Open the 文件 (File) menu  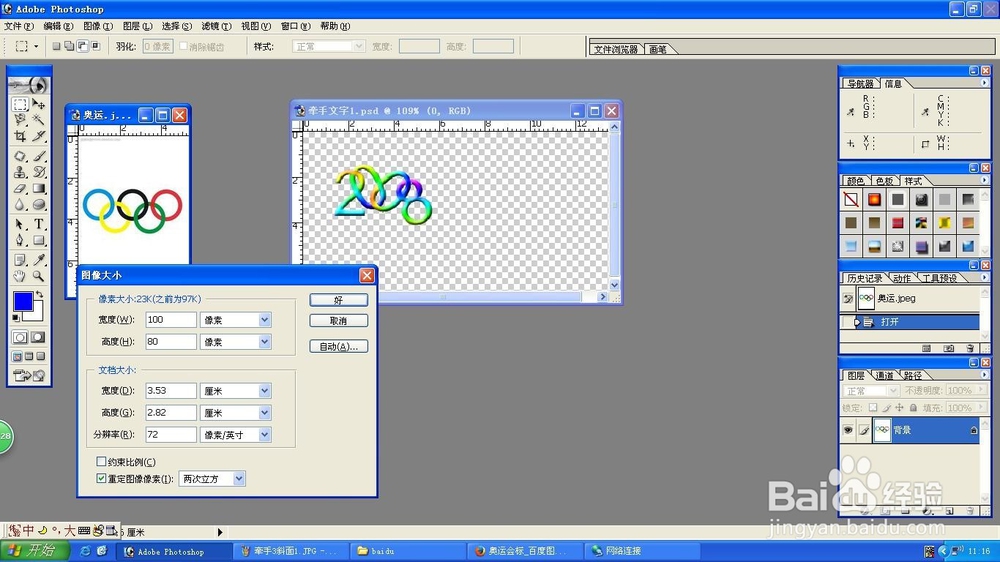click(18, 26)
